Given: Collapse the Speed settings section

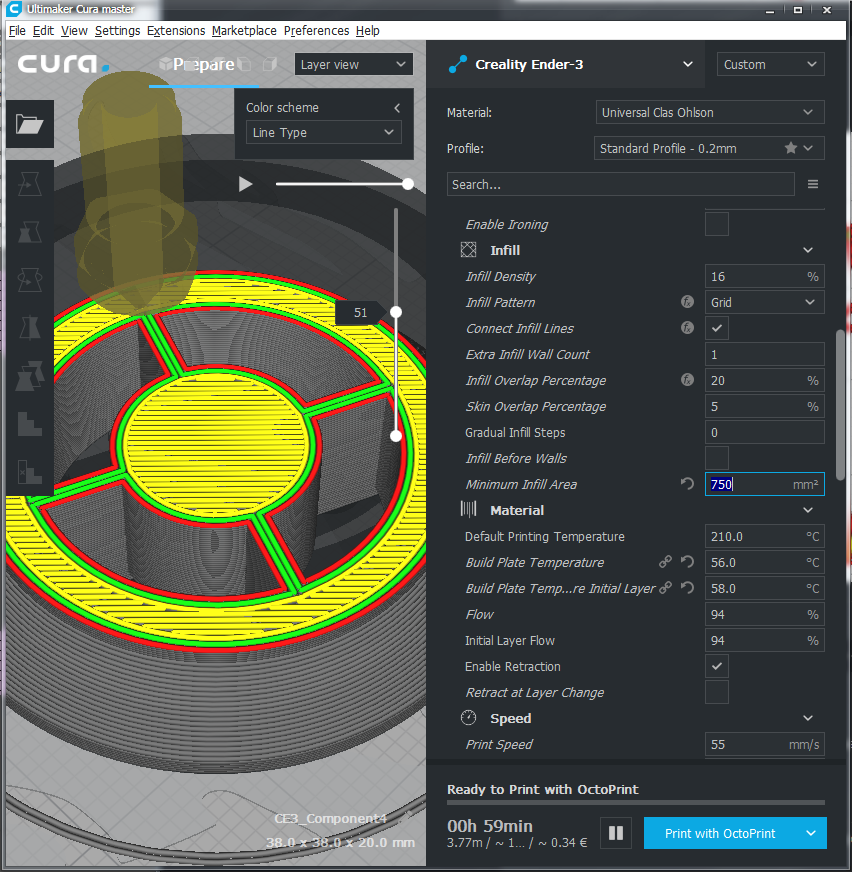Looking at the screenshot, I should pos(808,718).
